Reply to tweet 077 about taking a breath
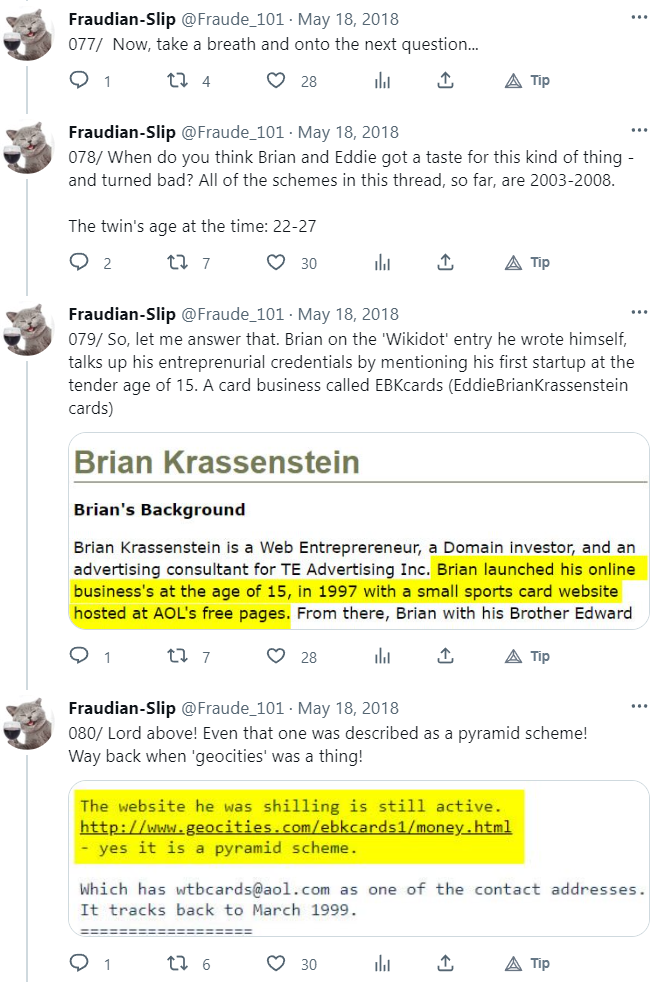The width and height of the screenshot is (660, 982). tap(80, 81)
